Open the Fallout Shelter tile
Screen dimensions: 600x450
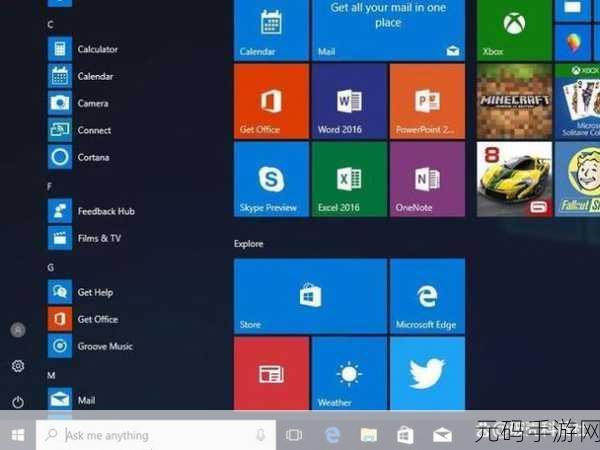tap(577, 179)
